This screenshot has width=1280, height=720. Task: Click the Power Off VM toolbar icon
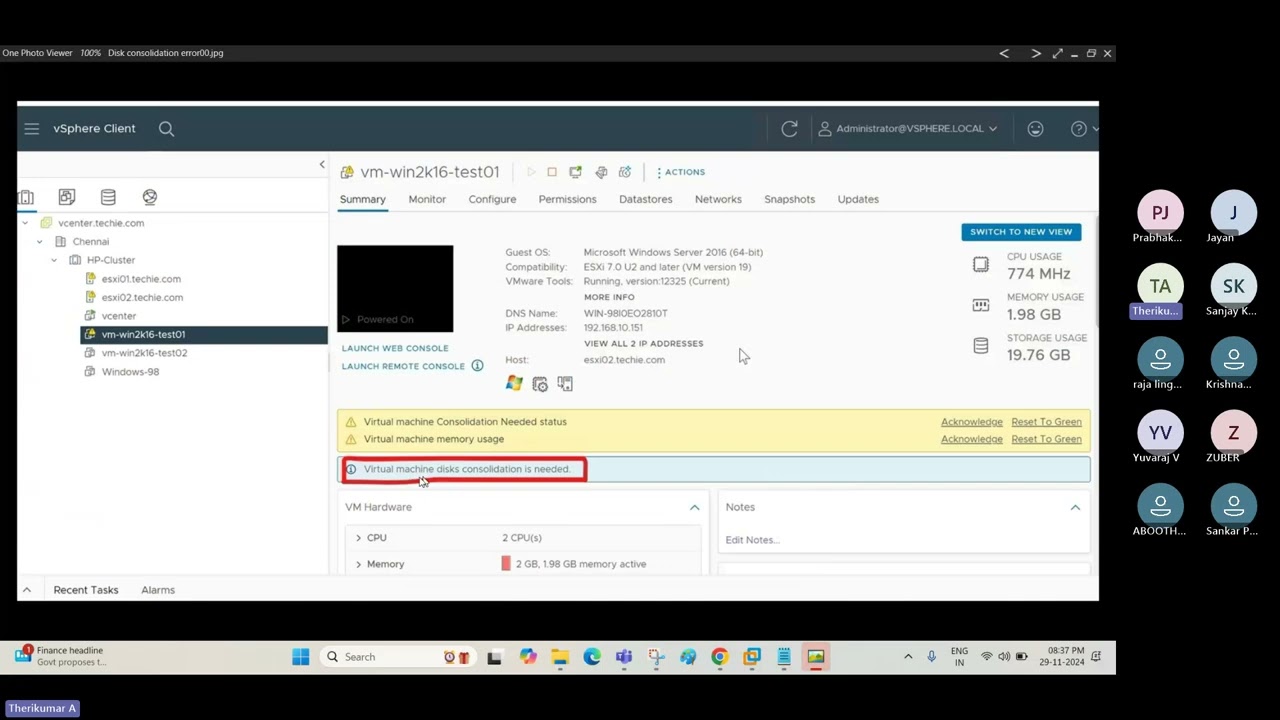(552, 172)
